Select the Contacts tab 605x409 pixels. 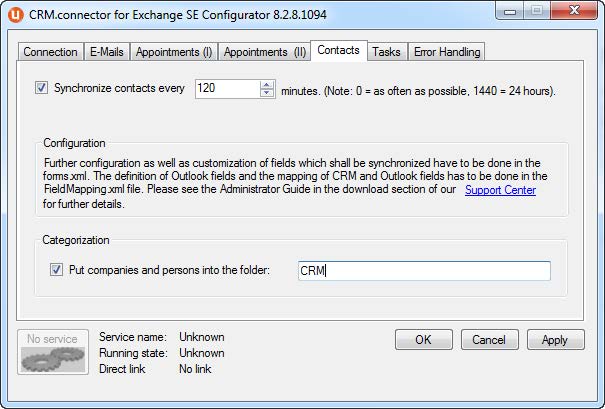(338, 50)
